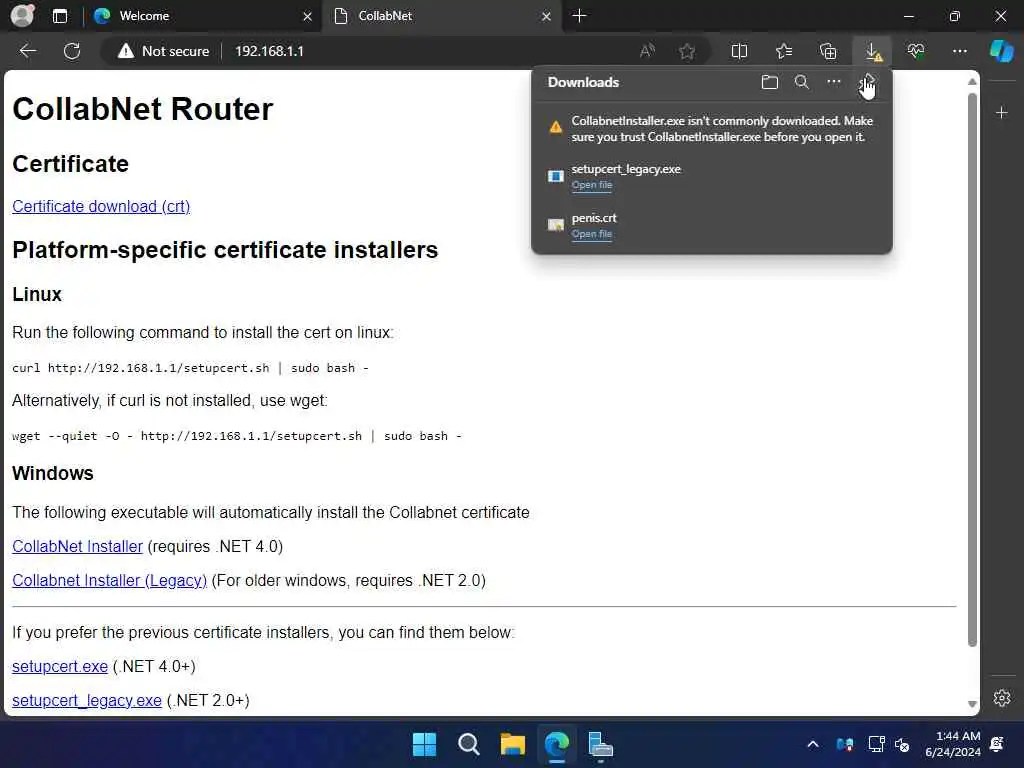This screenshot has height=768, width=1024.
Task: Open the profile avatar icon
Action: point(22,16)
